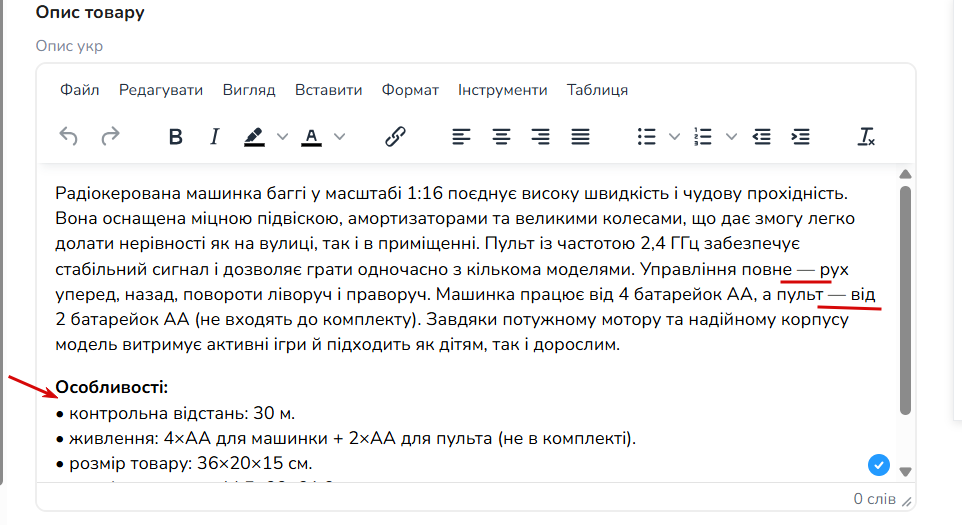Align text center
The height and width of the screenshot is (525, 962).
click(x=501, y=136)
